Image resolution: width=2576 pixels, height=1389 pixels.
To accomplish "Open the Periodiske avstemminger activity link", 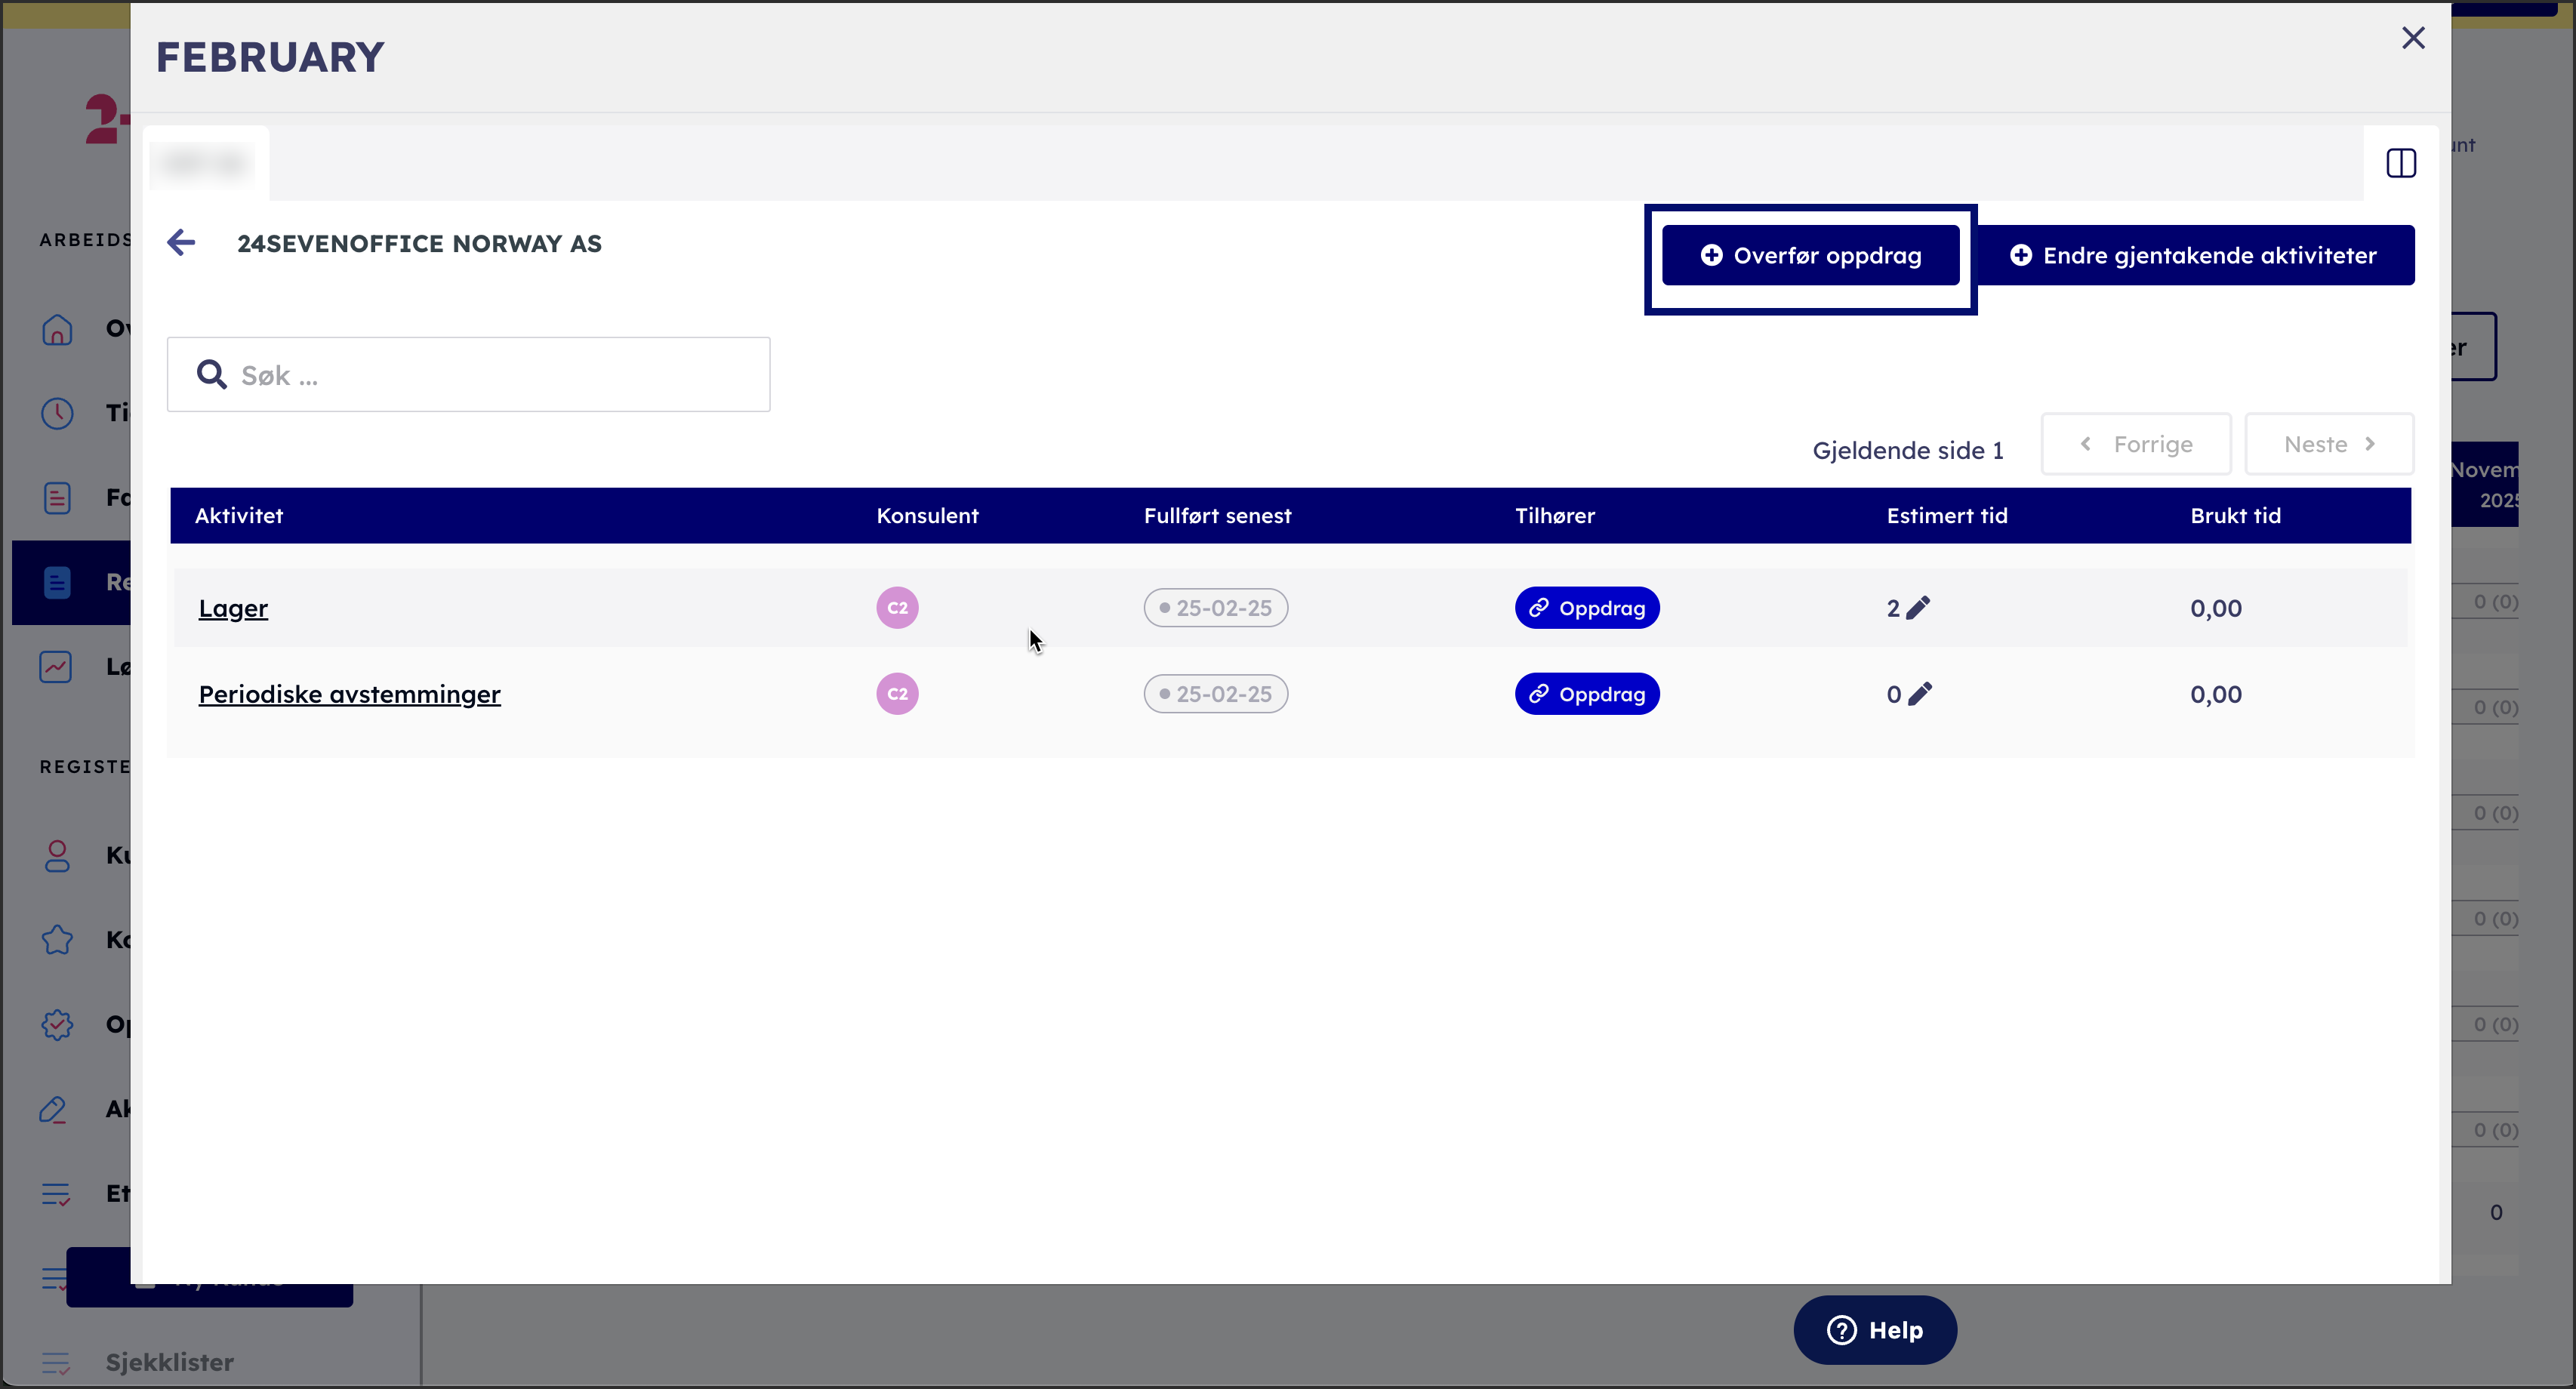I will (x=349, y=694).
